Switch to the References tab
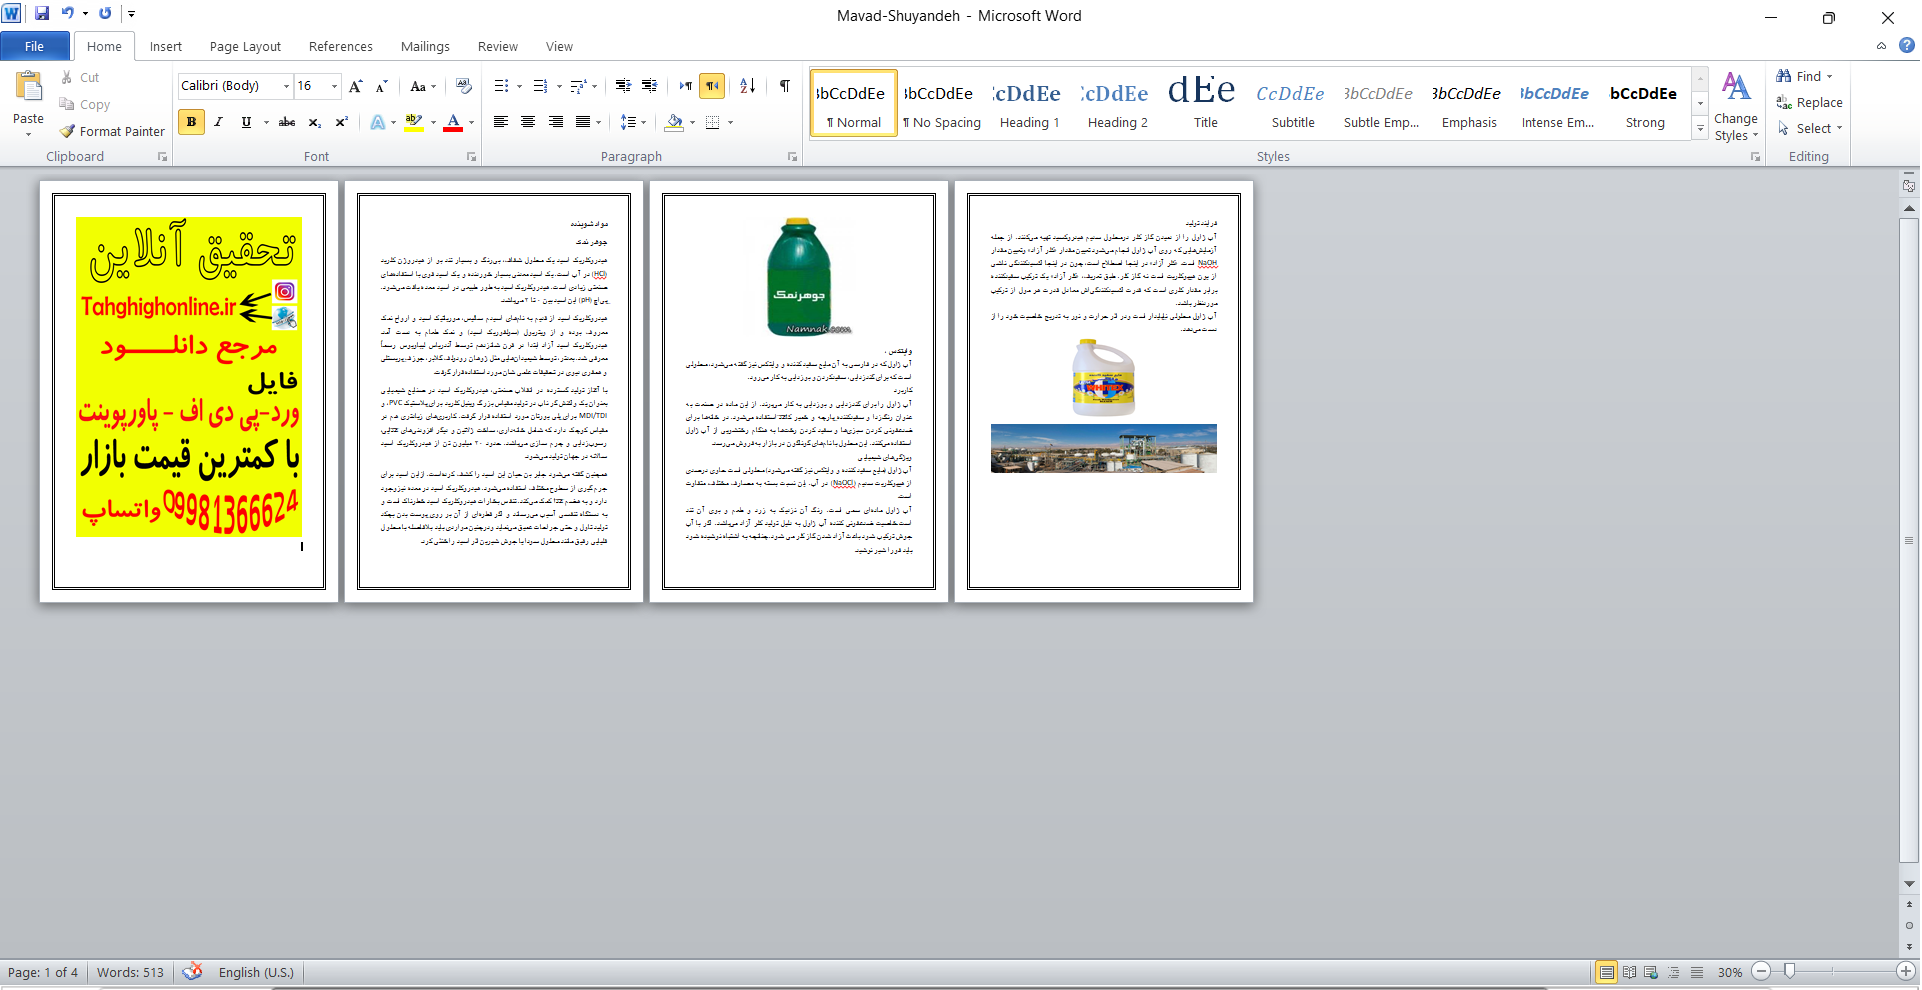1922x990 pixels. tap(340, 46)
